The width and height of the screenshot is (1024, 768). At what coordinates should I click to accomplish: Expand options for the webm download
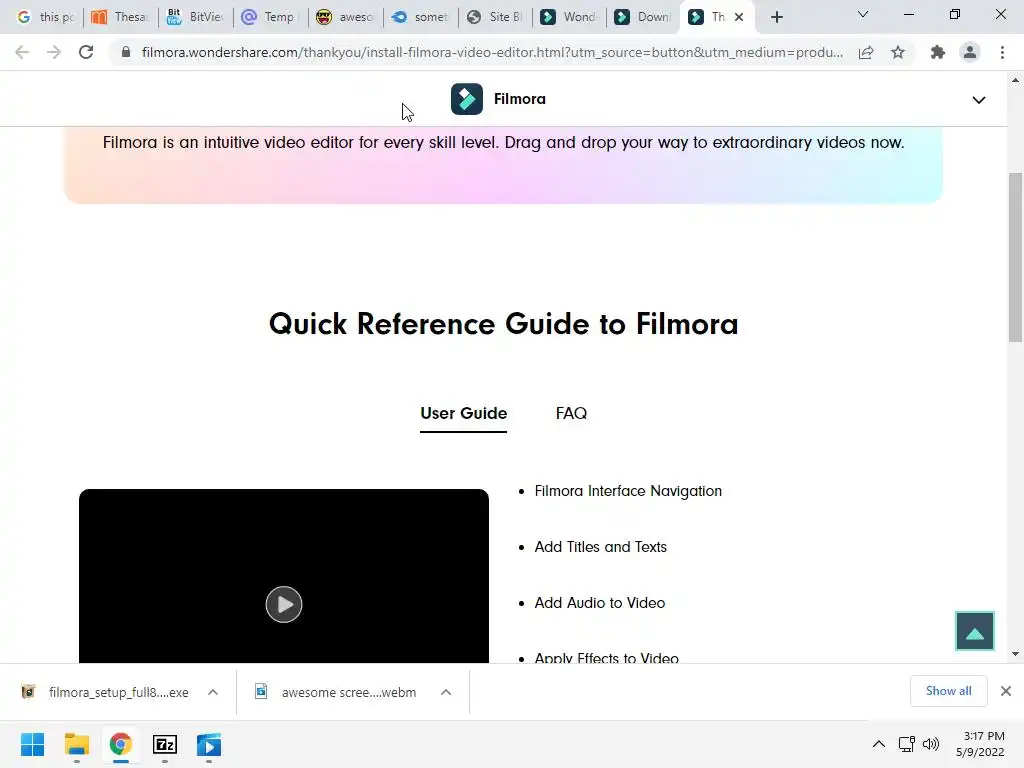pos(446,692)
